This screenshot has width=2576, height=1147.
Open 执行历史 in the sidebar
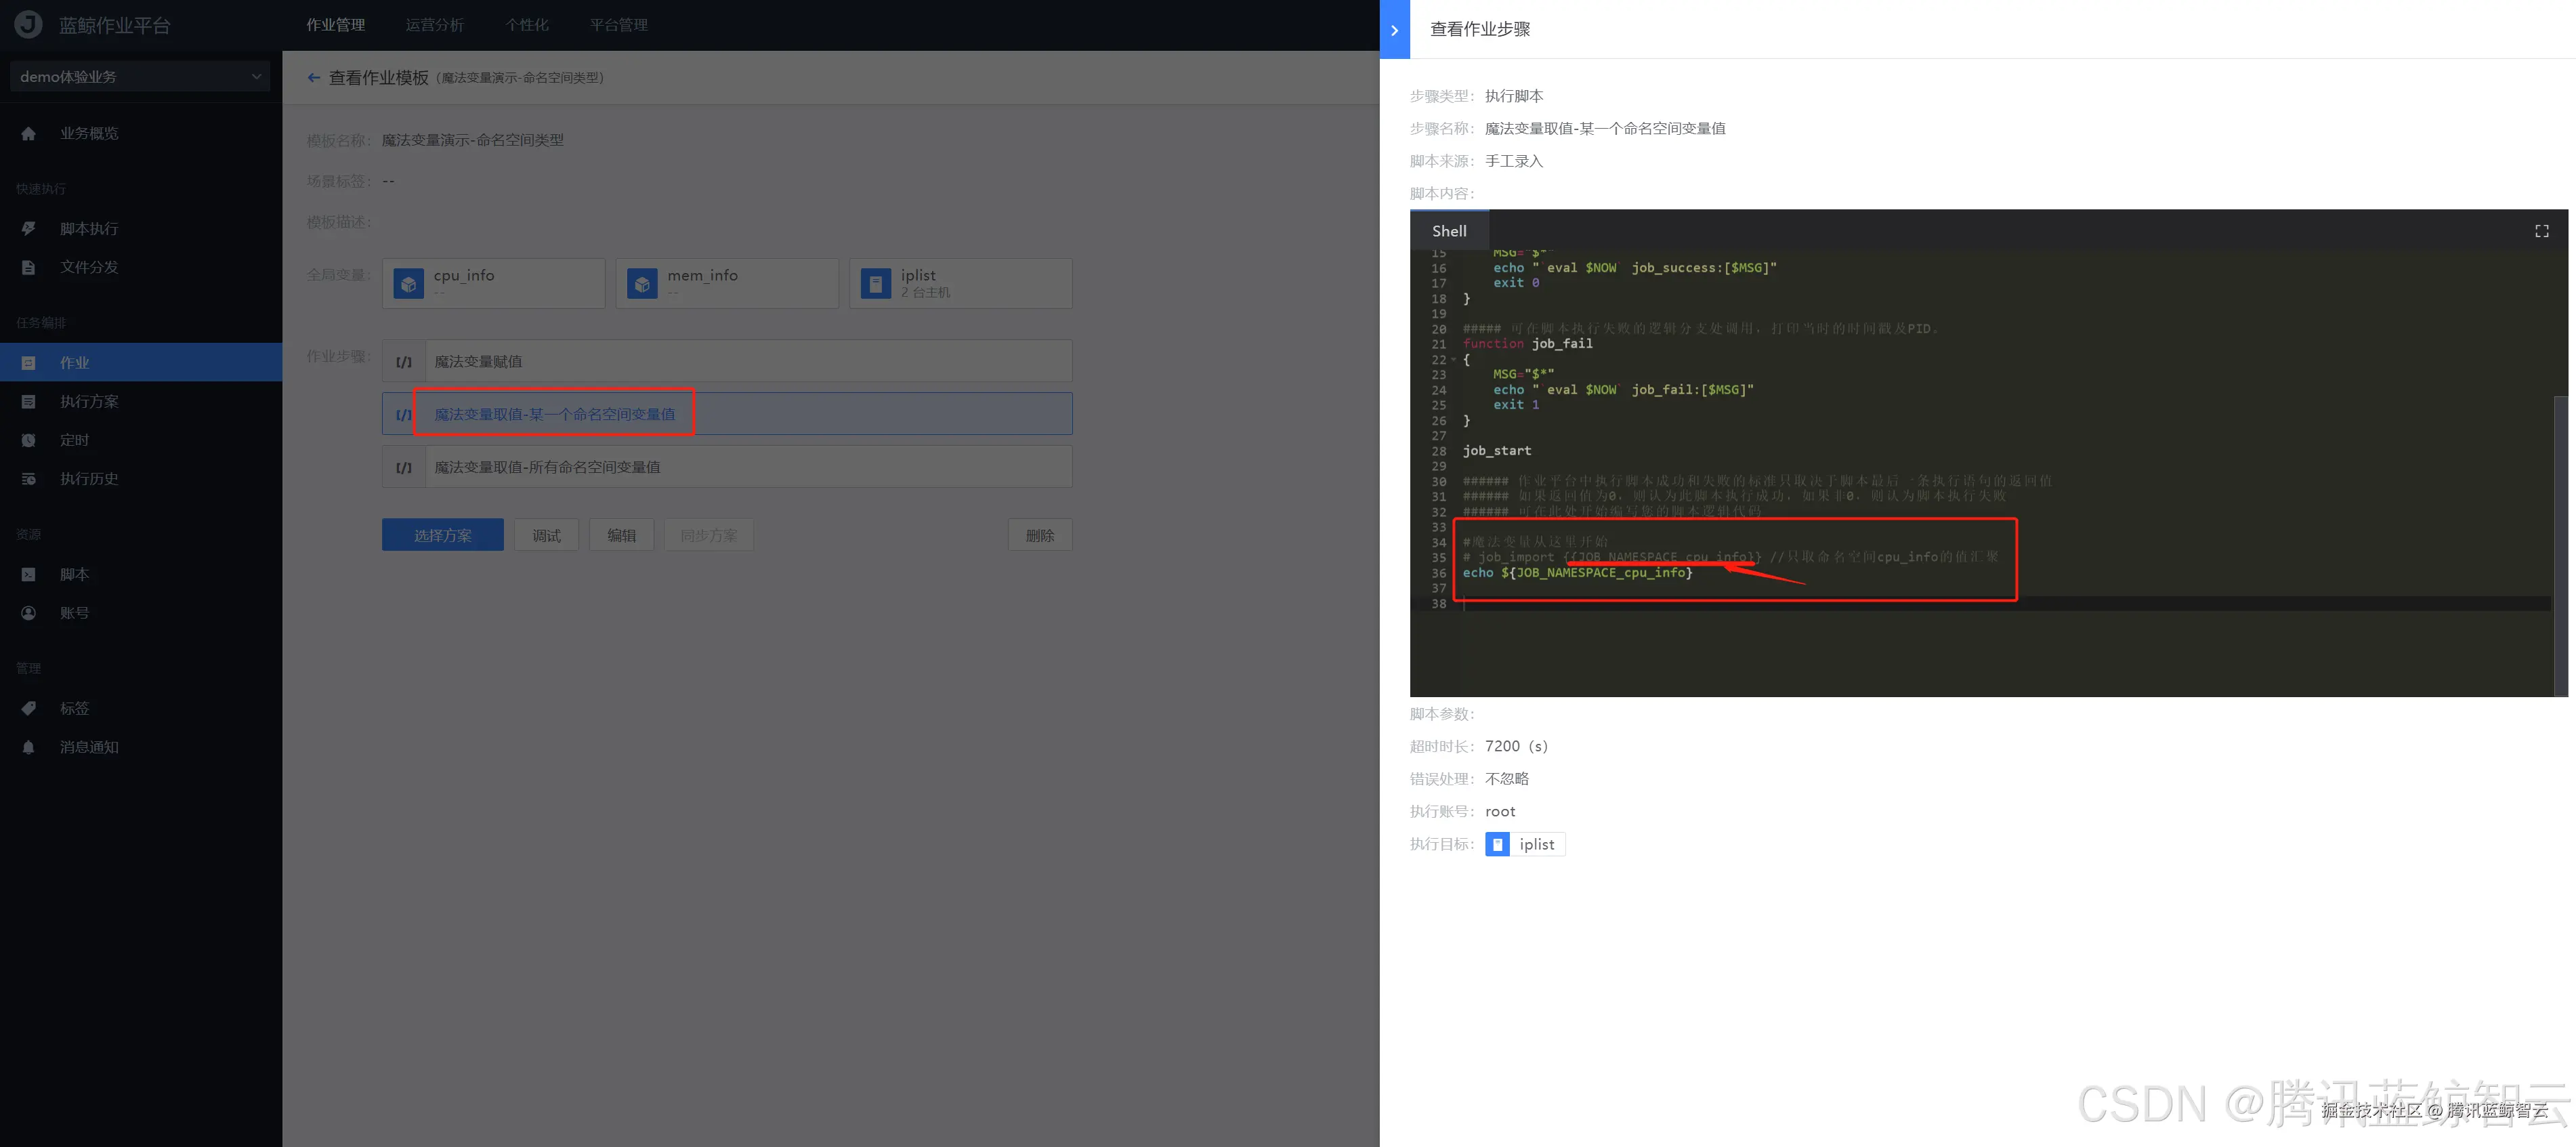tap(89, 479)
